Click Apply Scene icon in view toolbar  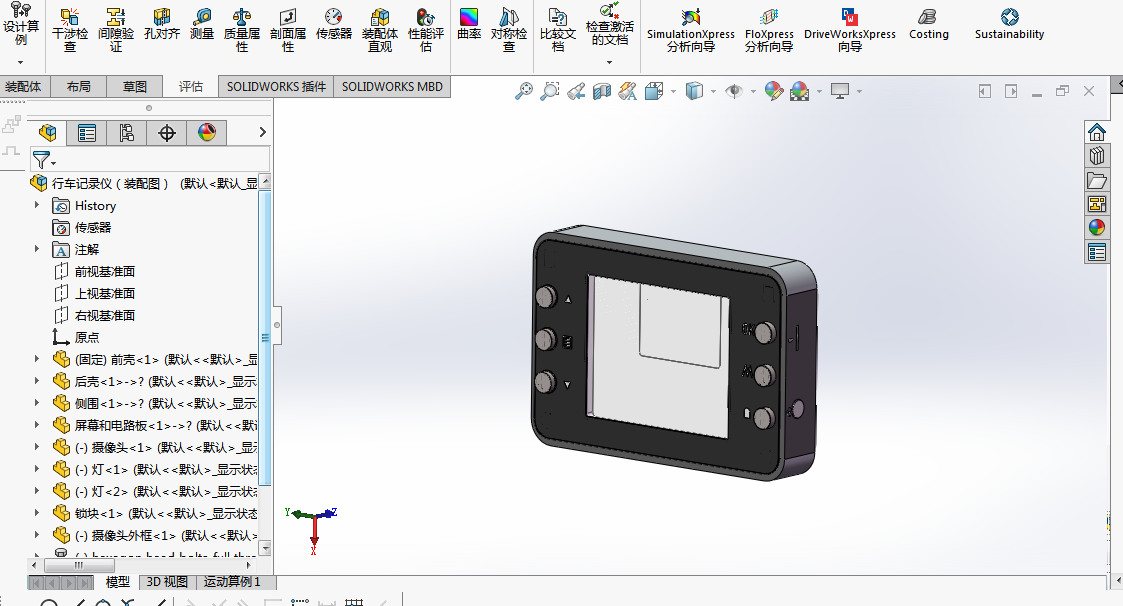(799, 91)
